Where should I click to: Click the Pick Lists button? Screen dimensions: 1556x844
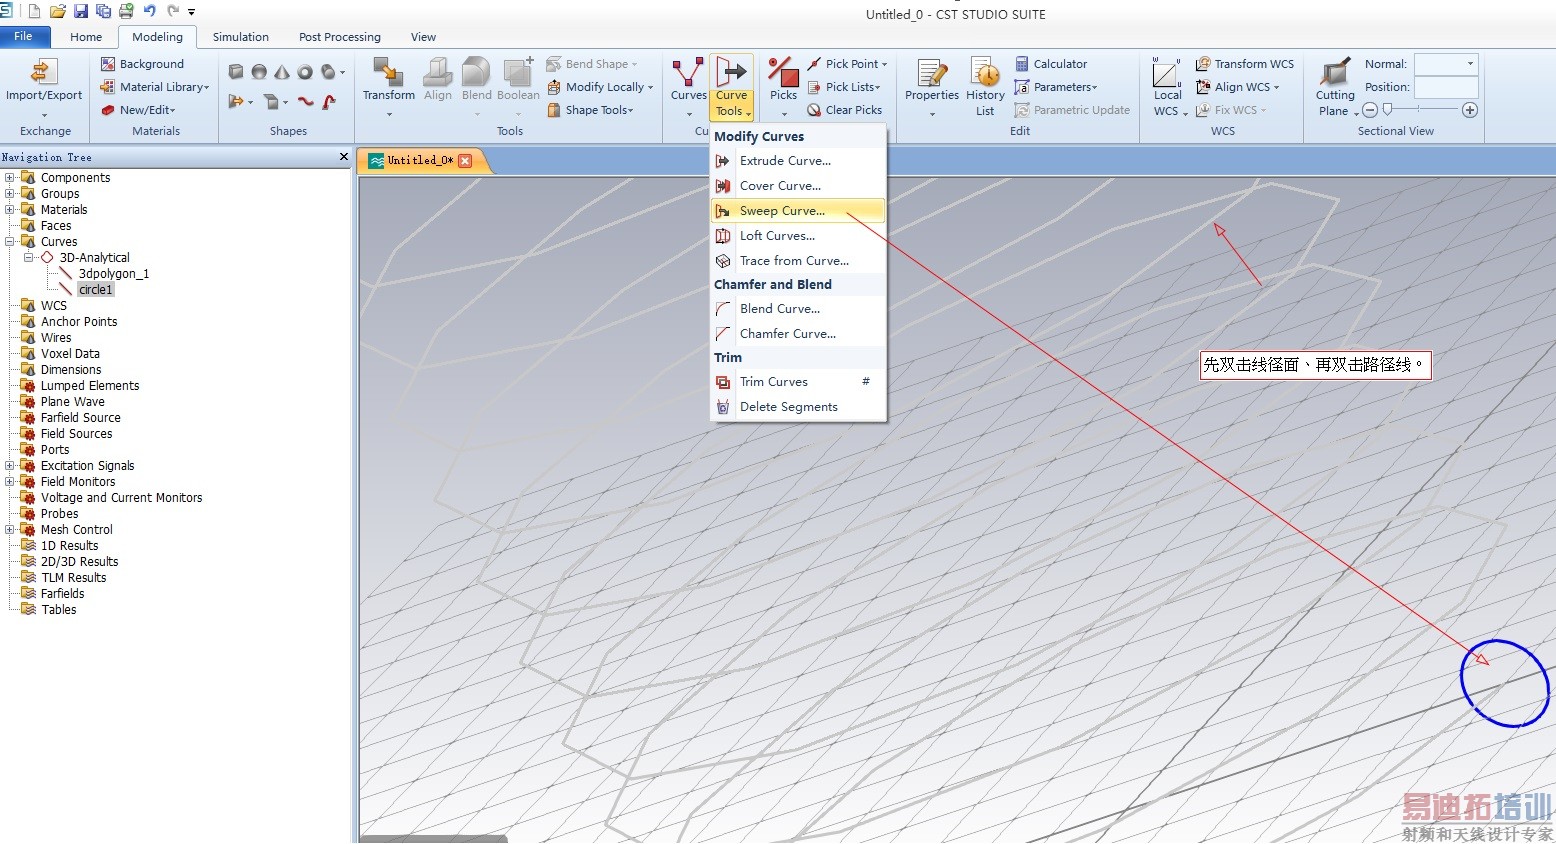[x=844, y=87]
